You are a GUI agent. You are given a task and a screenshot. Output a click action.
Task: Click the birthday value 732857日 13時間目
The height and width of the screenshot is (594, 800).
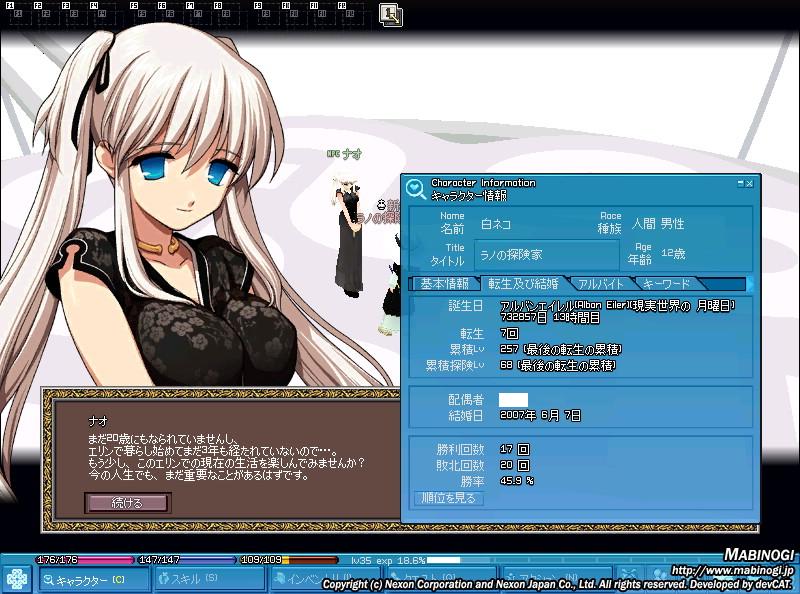click(550, 317)
